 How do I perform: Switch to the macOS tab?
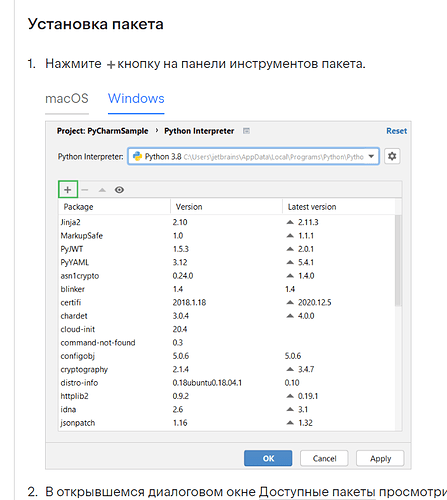pyautogui.click(x=67, y=98)
